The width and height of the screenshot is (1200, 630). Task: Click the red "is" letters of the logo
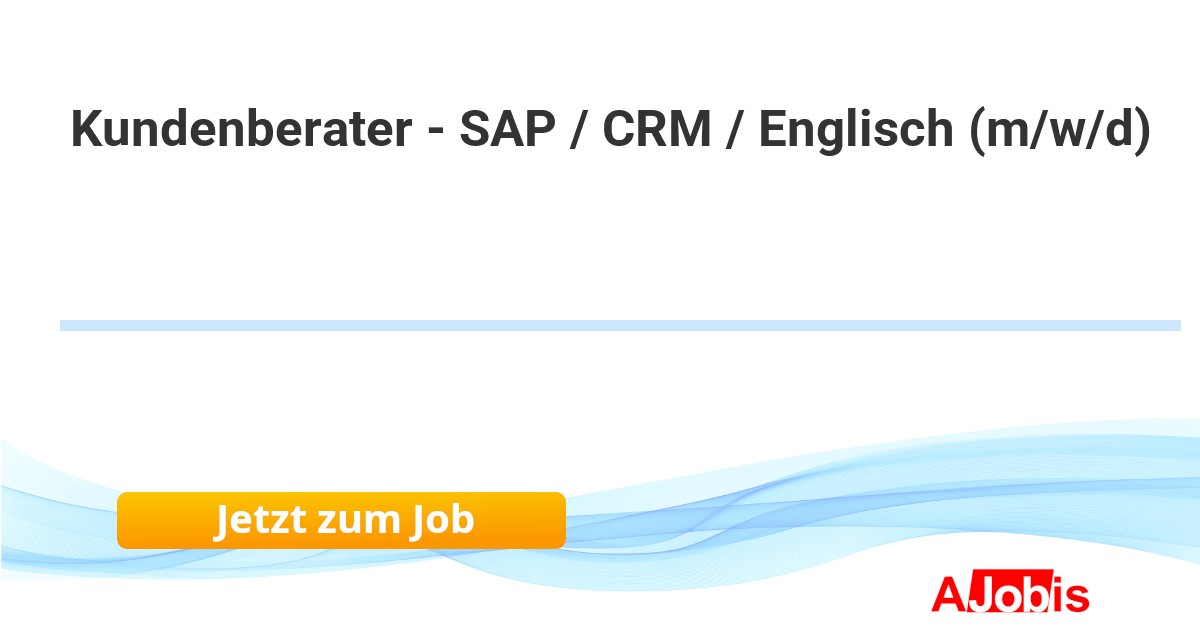click(1068, 595)
